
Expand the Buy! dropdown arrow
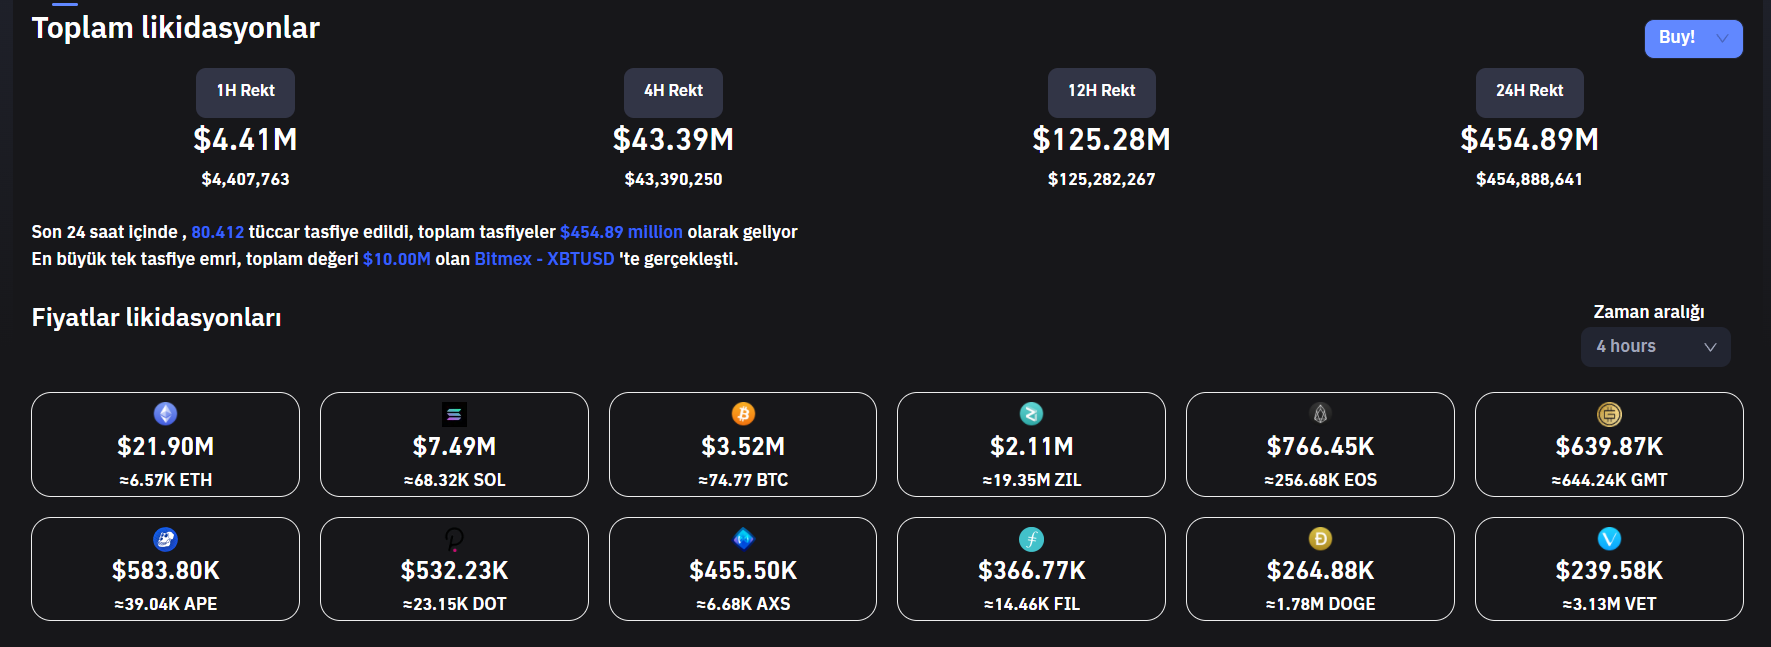[x=1722, y=38]
